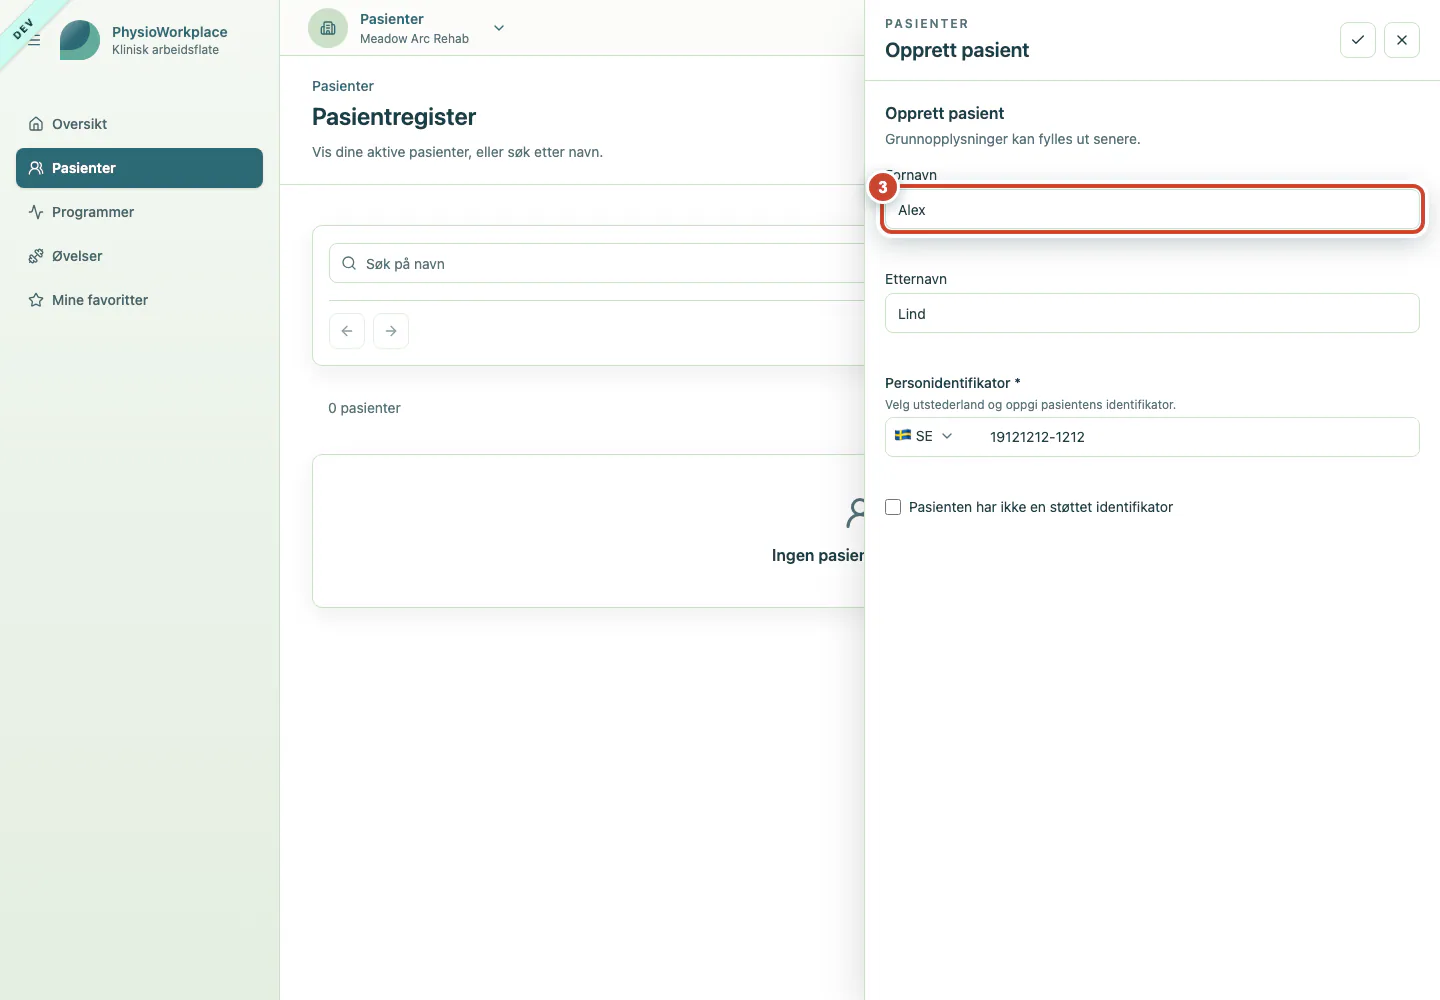Click the clinic building icon

click(328, 28)
